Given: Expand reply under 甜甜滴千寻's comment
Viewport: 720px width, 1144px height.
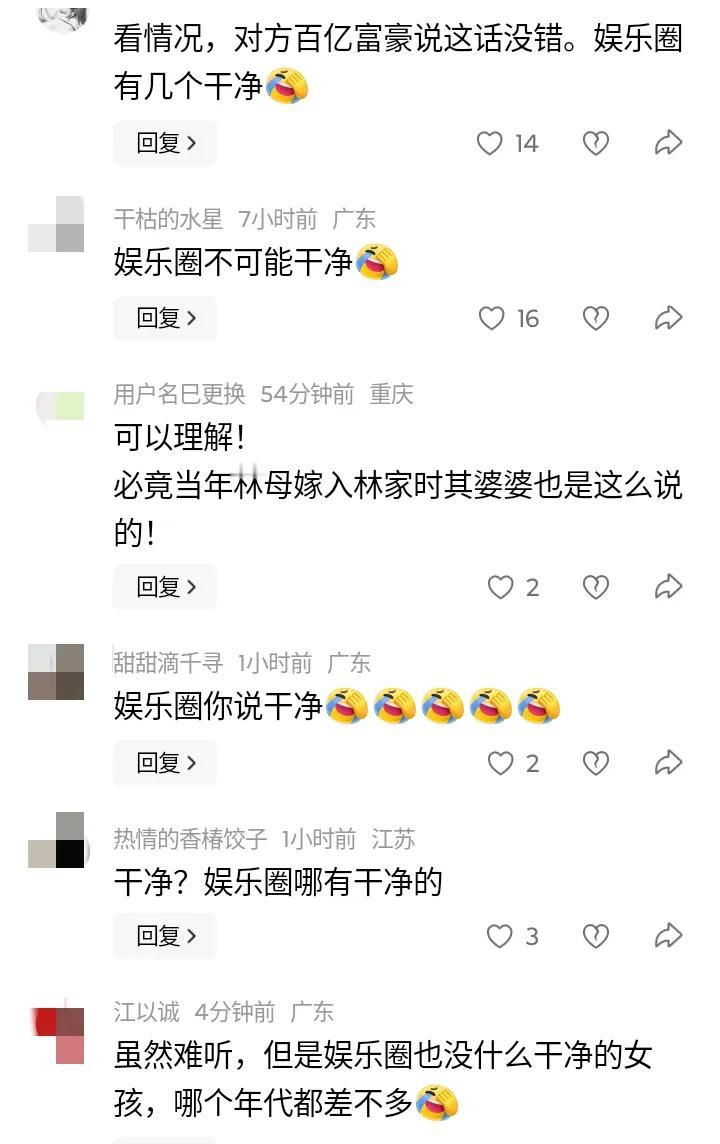Looking at the screenshot, I should pos(165,763).
